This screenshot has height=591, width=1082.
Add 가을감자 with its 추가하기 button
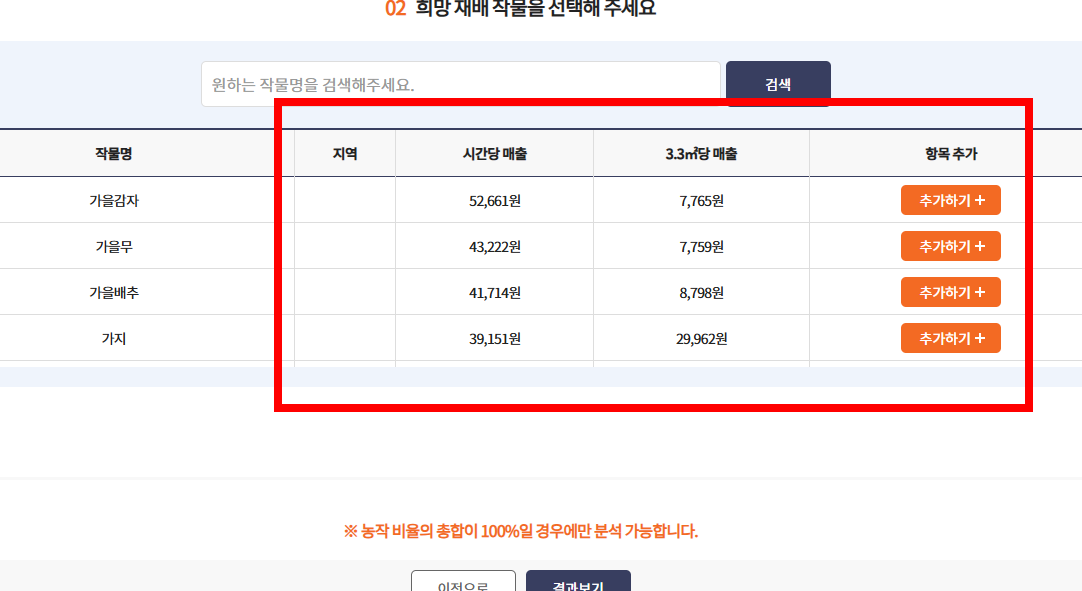950,199
